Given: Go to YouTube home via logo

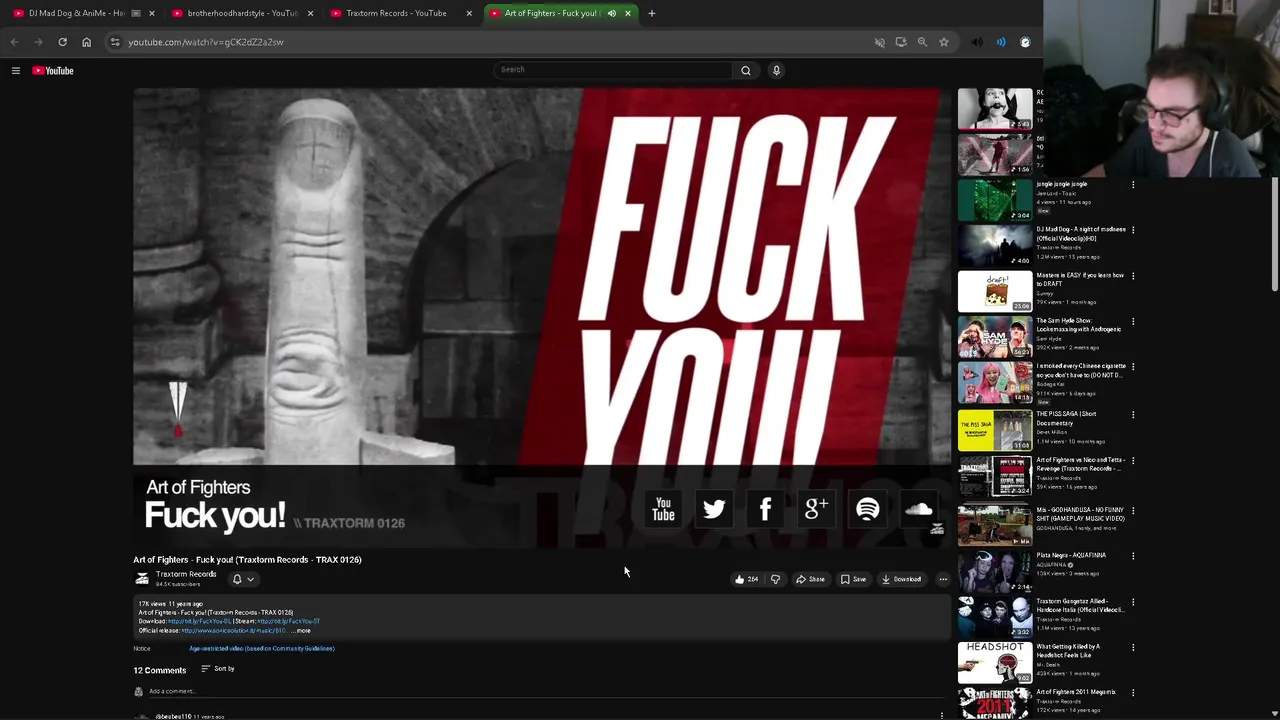Looking at the screenshot, I should (53, 70).
